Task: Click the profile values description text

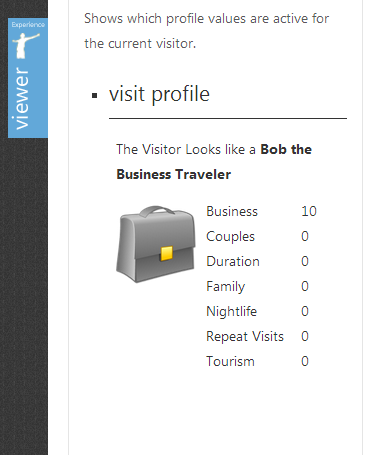Action: click(x=207, y=31)
